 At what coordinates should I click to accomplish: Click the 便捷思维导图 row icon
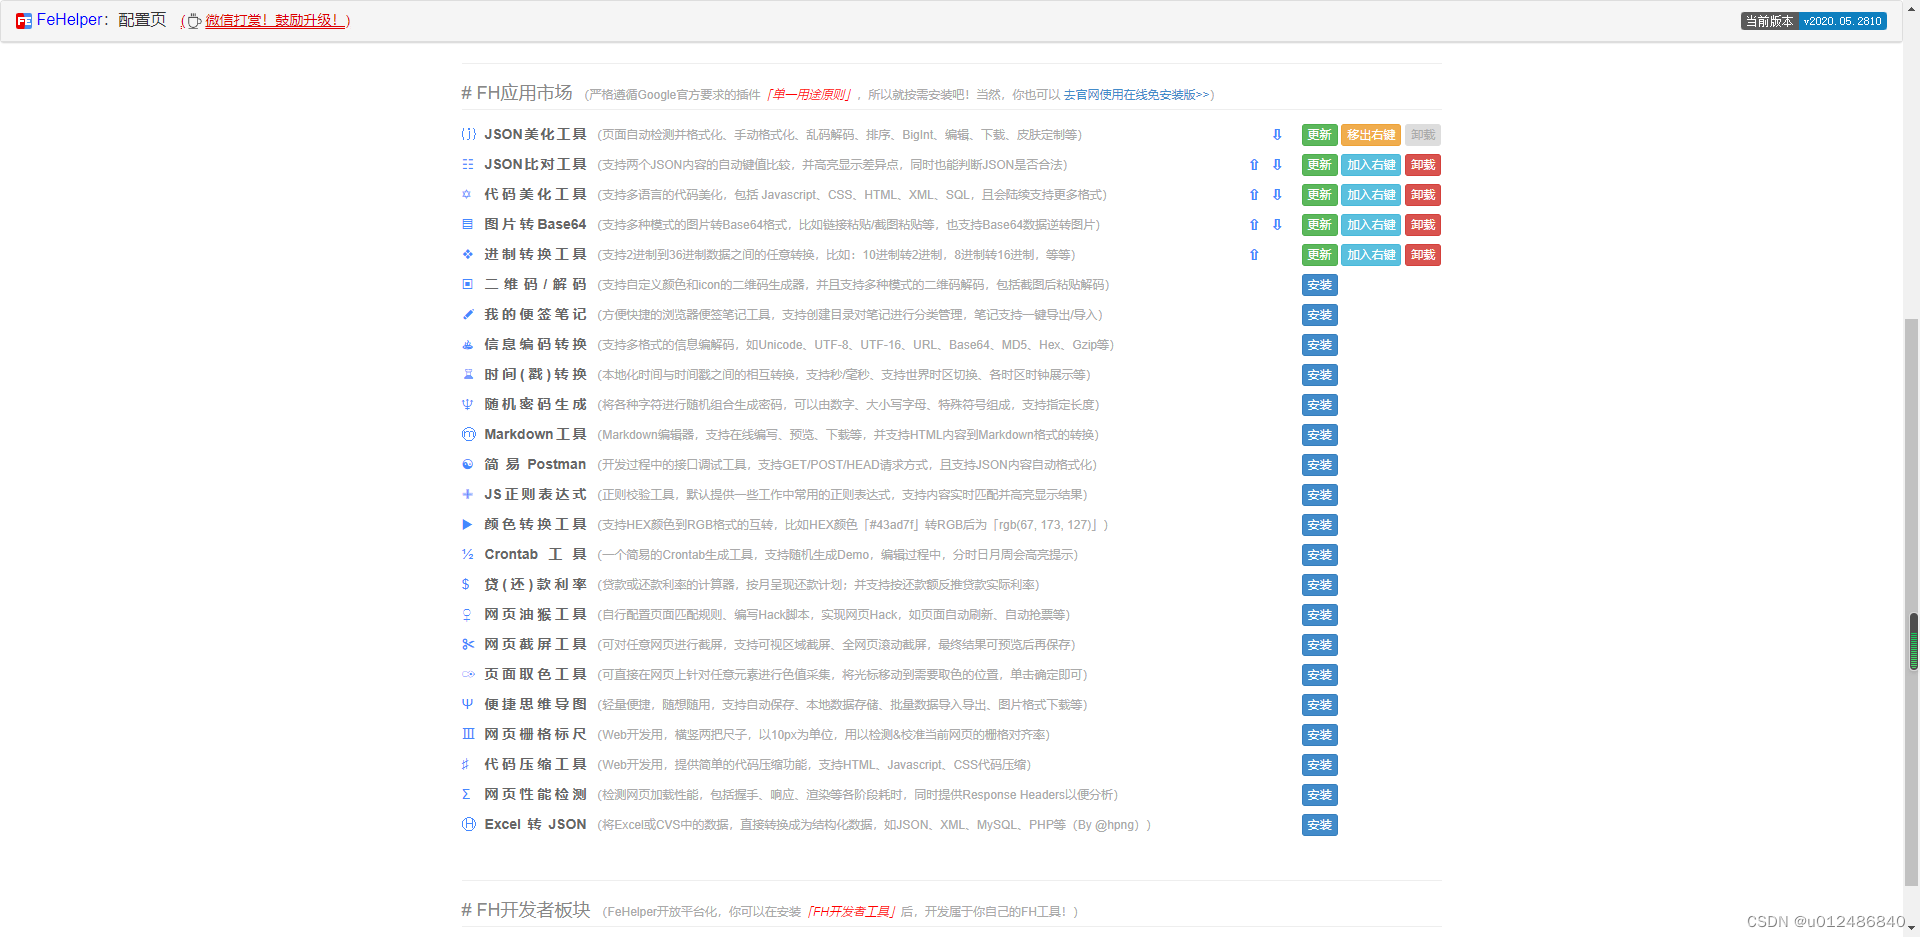click(x=467, y=704)
